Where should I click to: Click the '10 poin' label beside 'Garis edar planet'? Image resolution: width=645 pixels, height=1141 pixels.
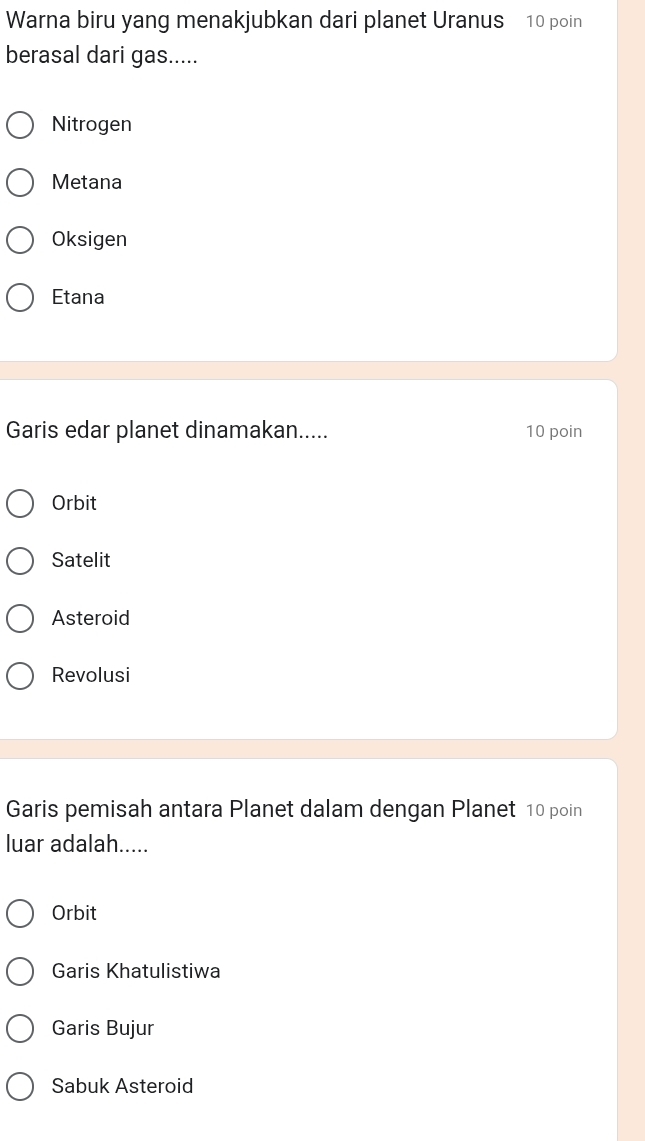pyautogui.click(x=553, y=432)
